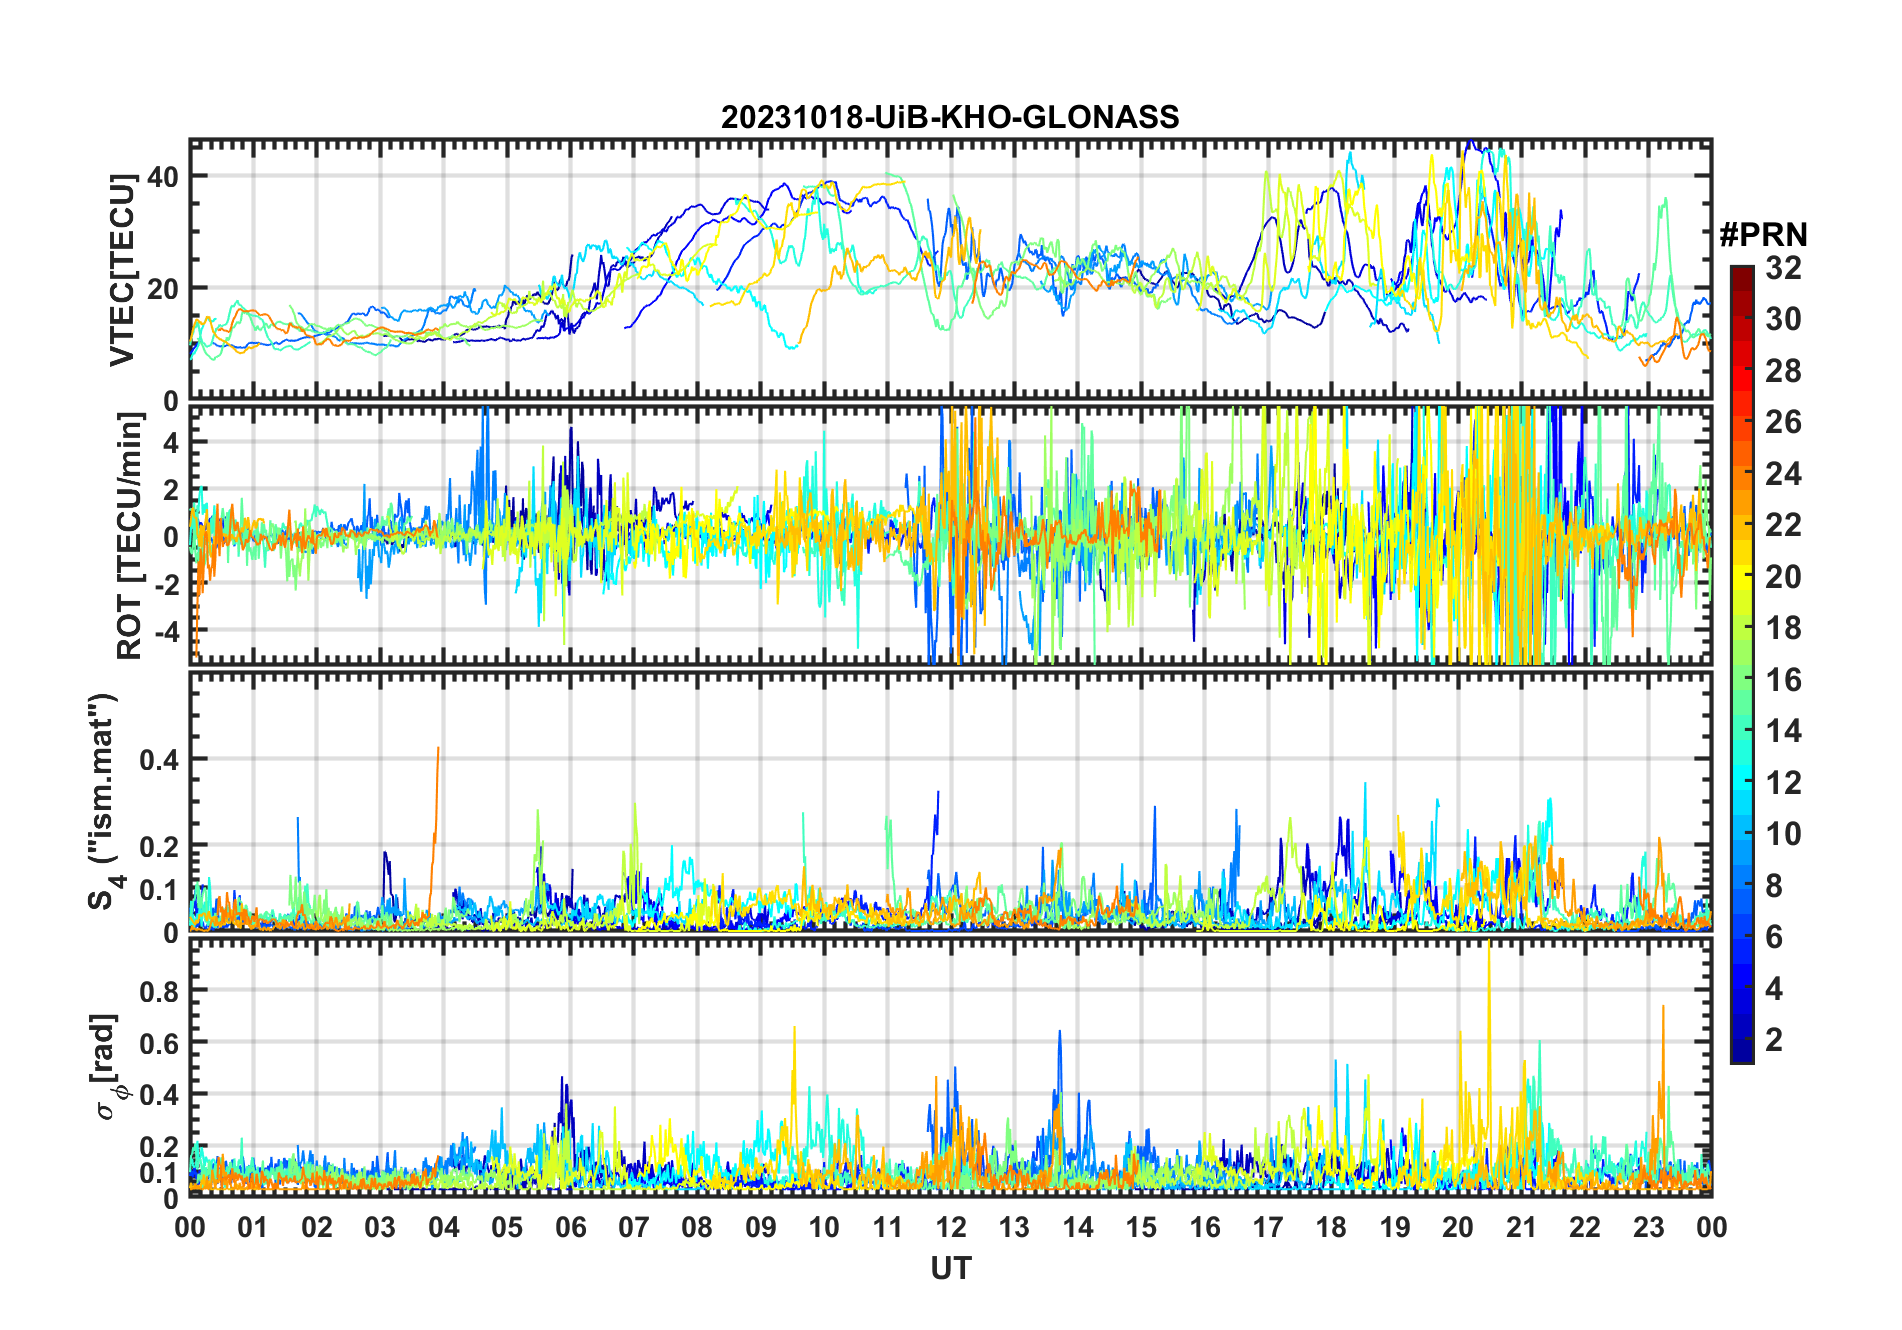1902x1330 pixels.
Task: Click x-axis hour tick 03
Action: click(380, 1227)
